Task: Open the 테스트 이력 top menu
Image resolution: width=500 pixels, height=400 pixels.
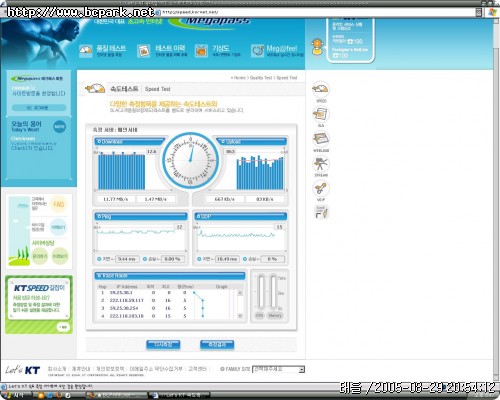Action: pyautogui.click(x=163, y=51)
